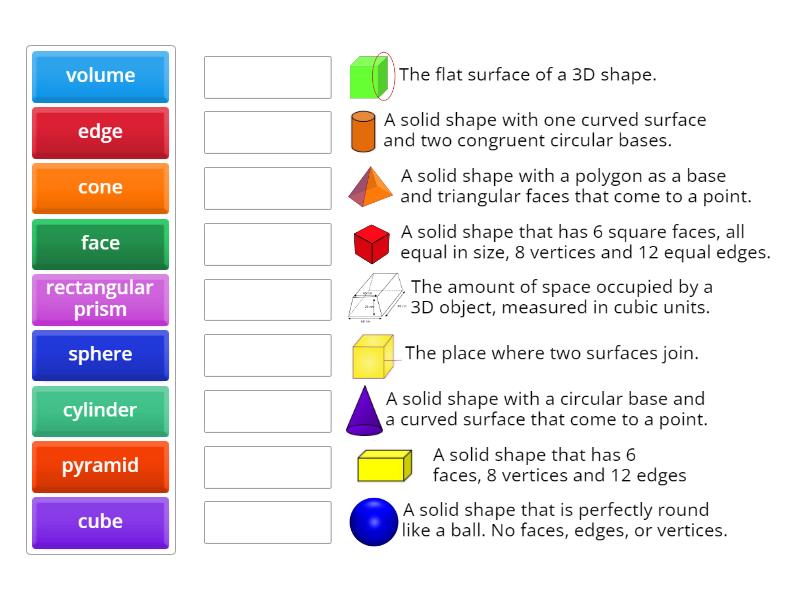This screenshot has height=600, width=800.
Task: Select the cylinder answer tile
Action: [x=100, y=410]
